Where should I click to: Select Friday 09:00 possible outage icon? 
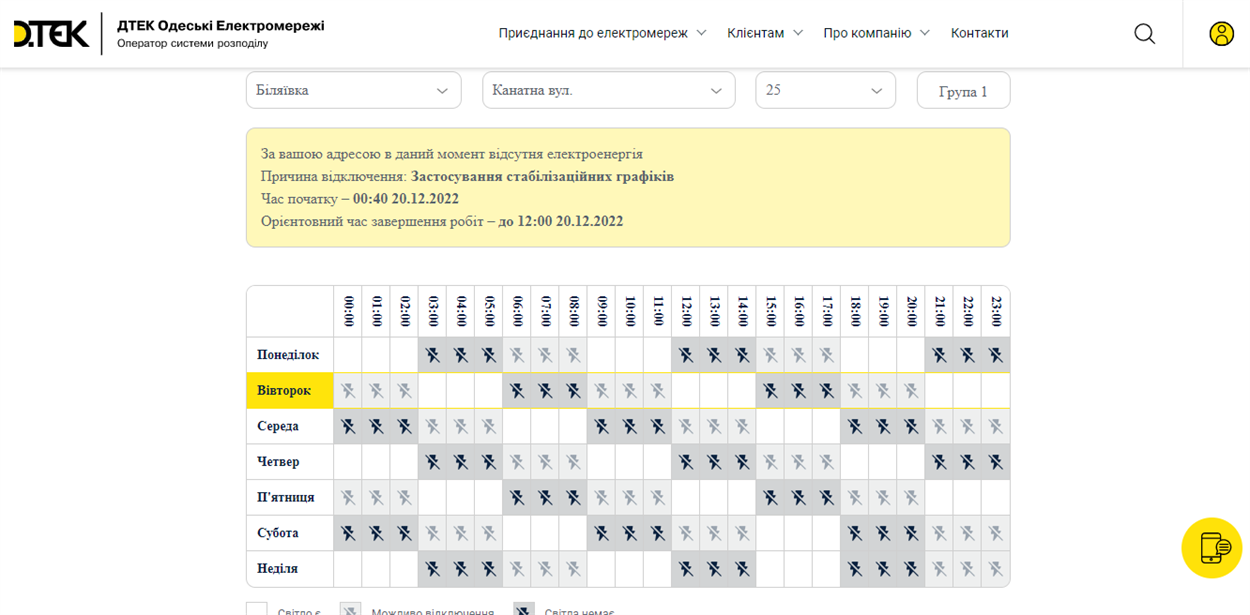tap(602, 497)
